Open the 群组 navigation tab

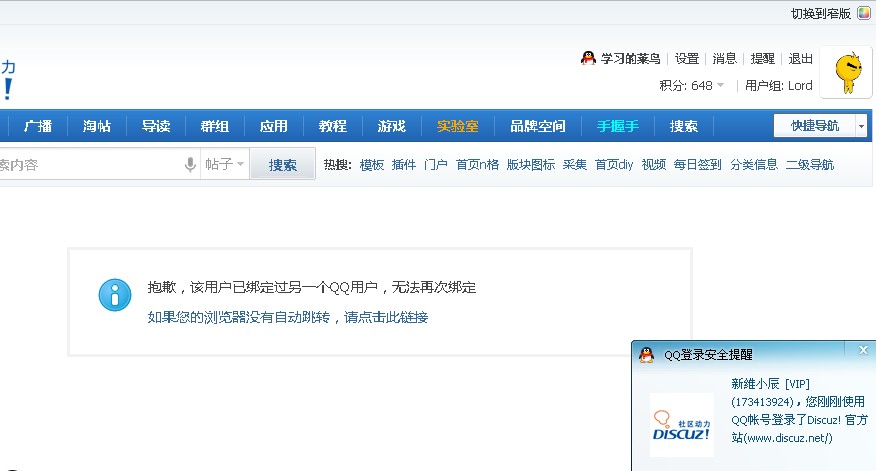click(215, 126)
